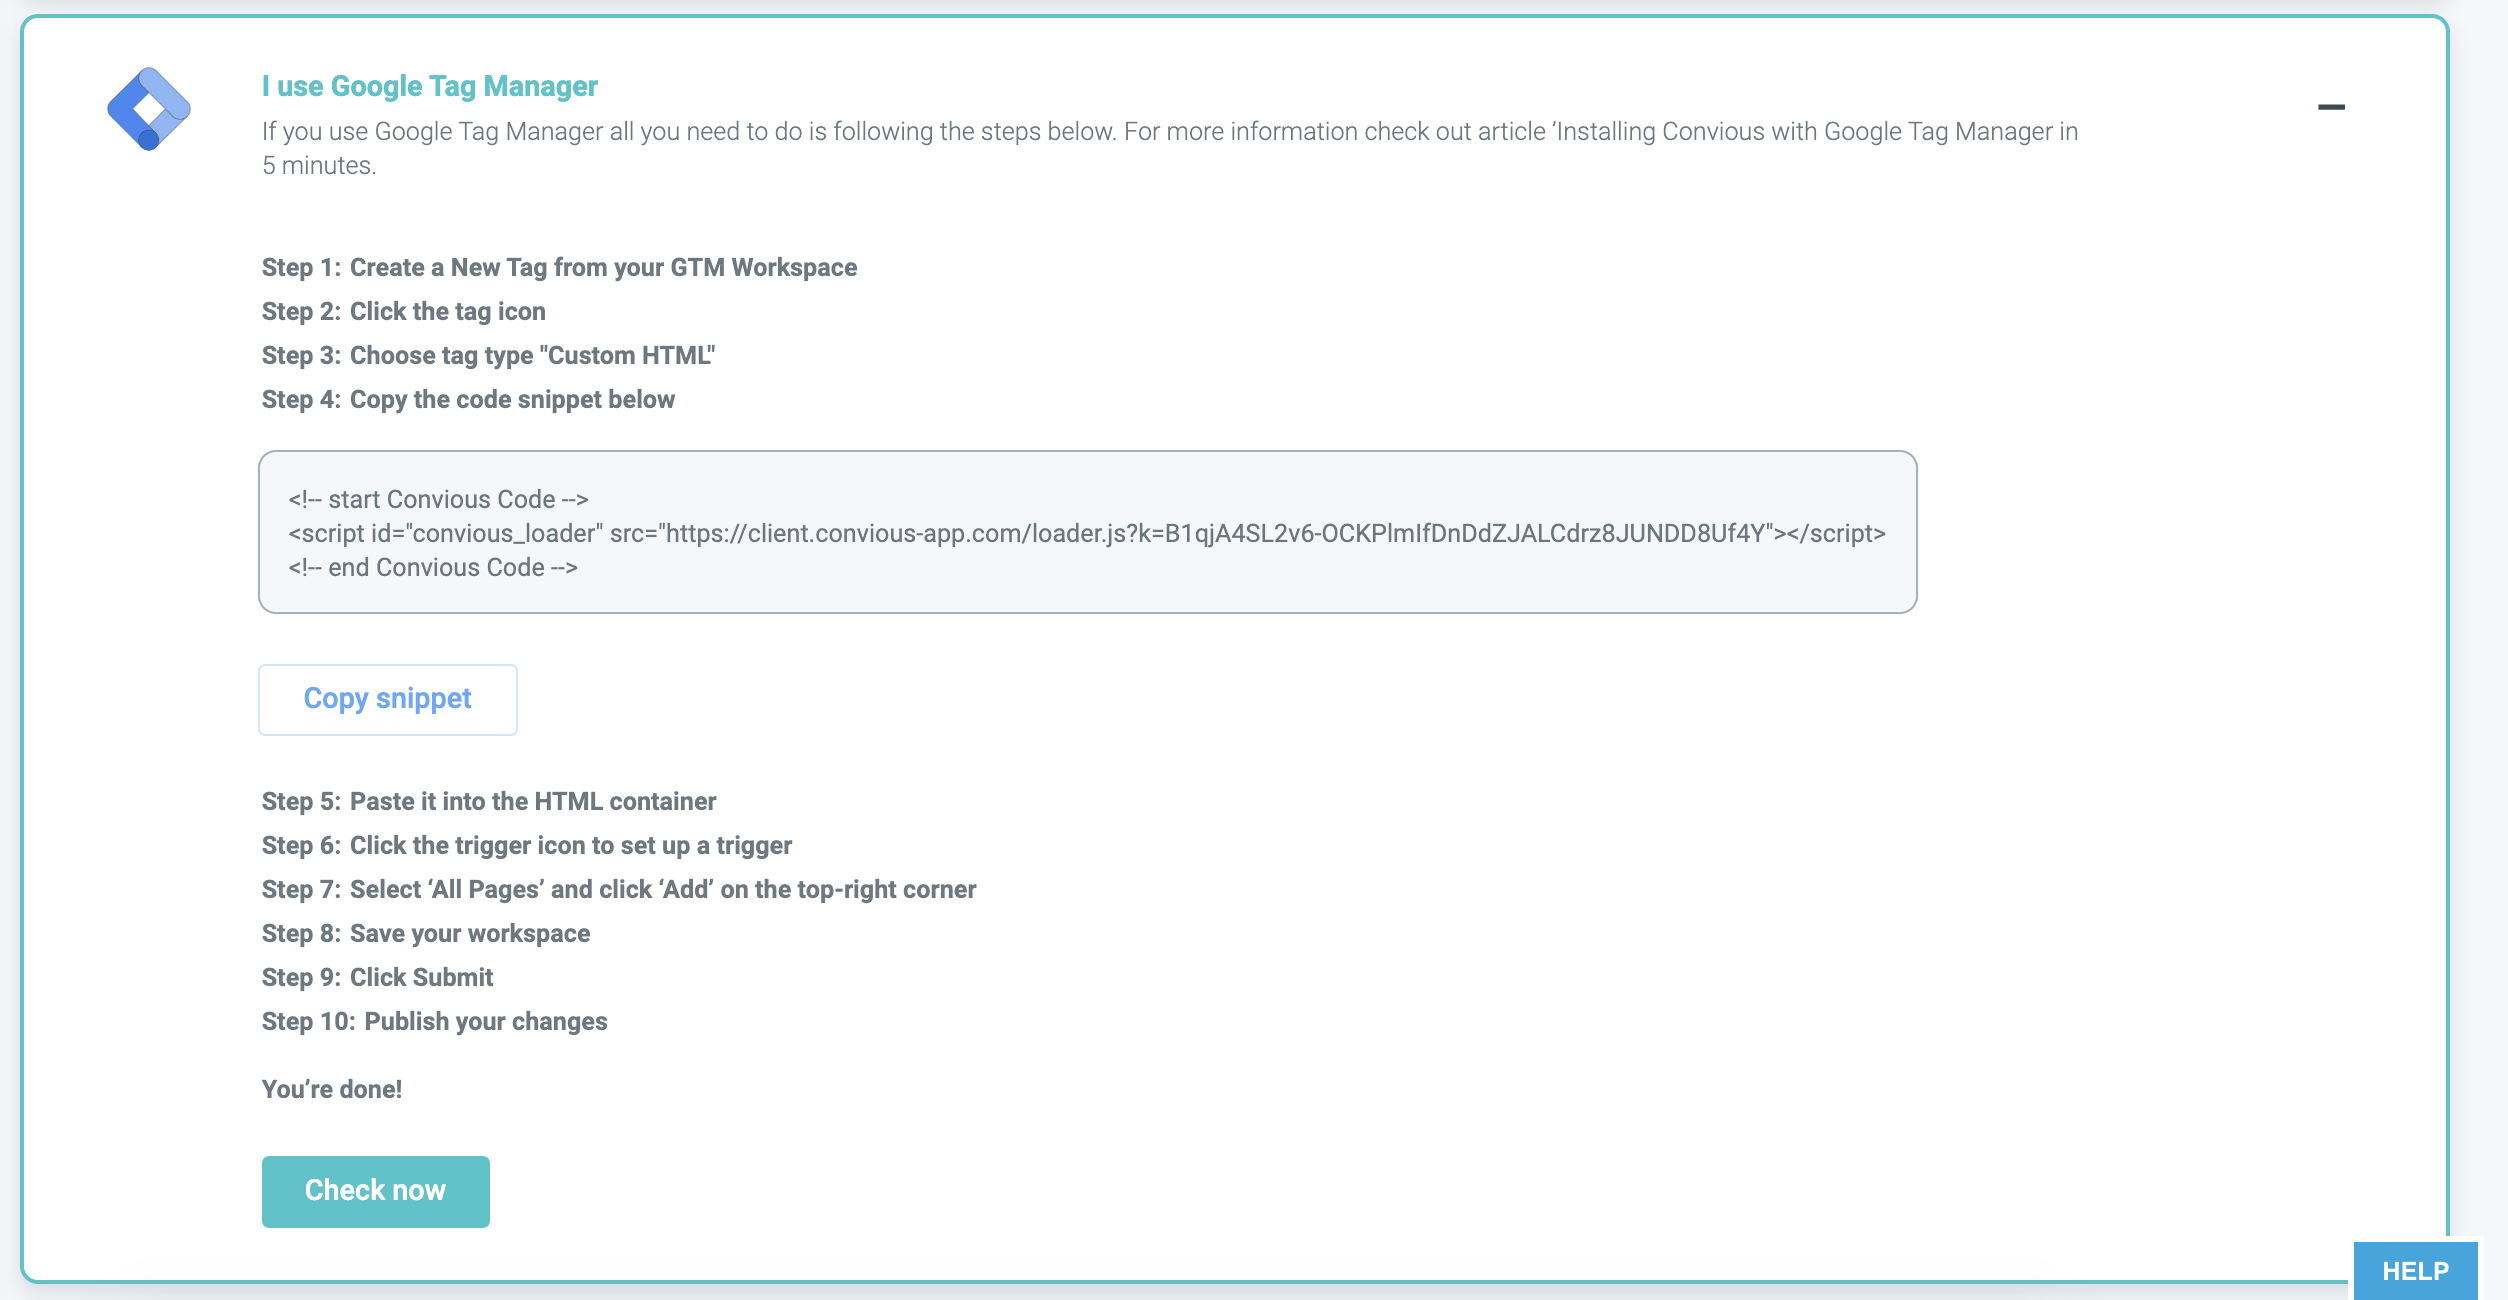Click Step 2 Click the tag icon text

[x=403, y=311]
